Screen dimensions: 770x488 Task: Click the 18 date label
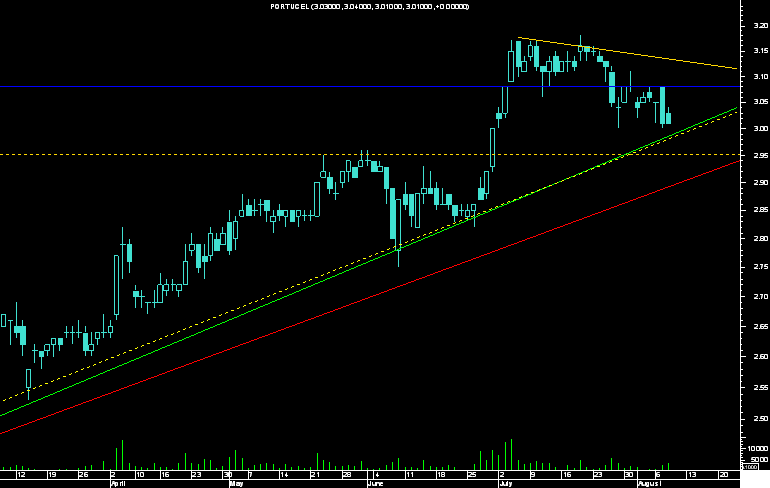point(441,475)
